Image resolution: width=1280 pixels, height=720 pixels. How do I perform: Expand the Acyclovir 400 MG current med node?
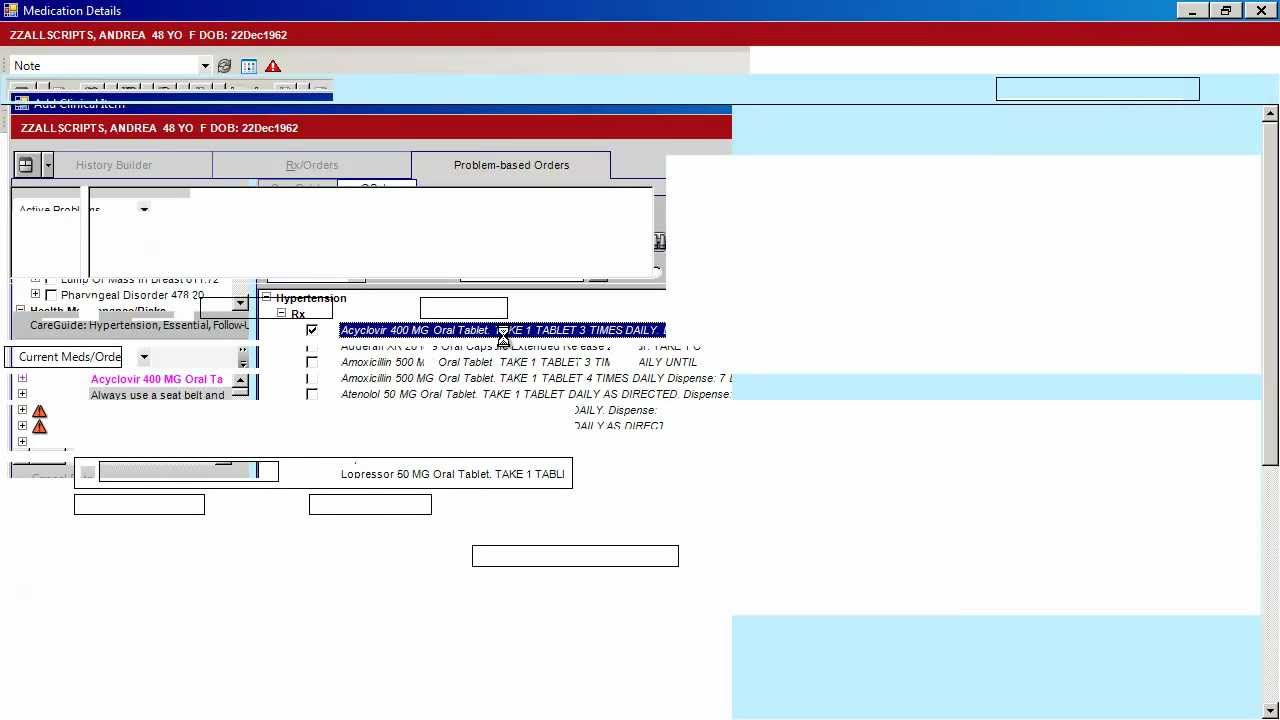[x=22, y=378]
